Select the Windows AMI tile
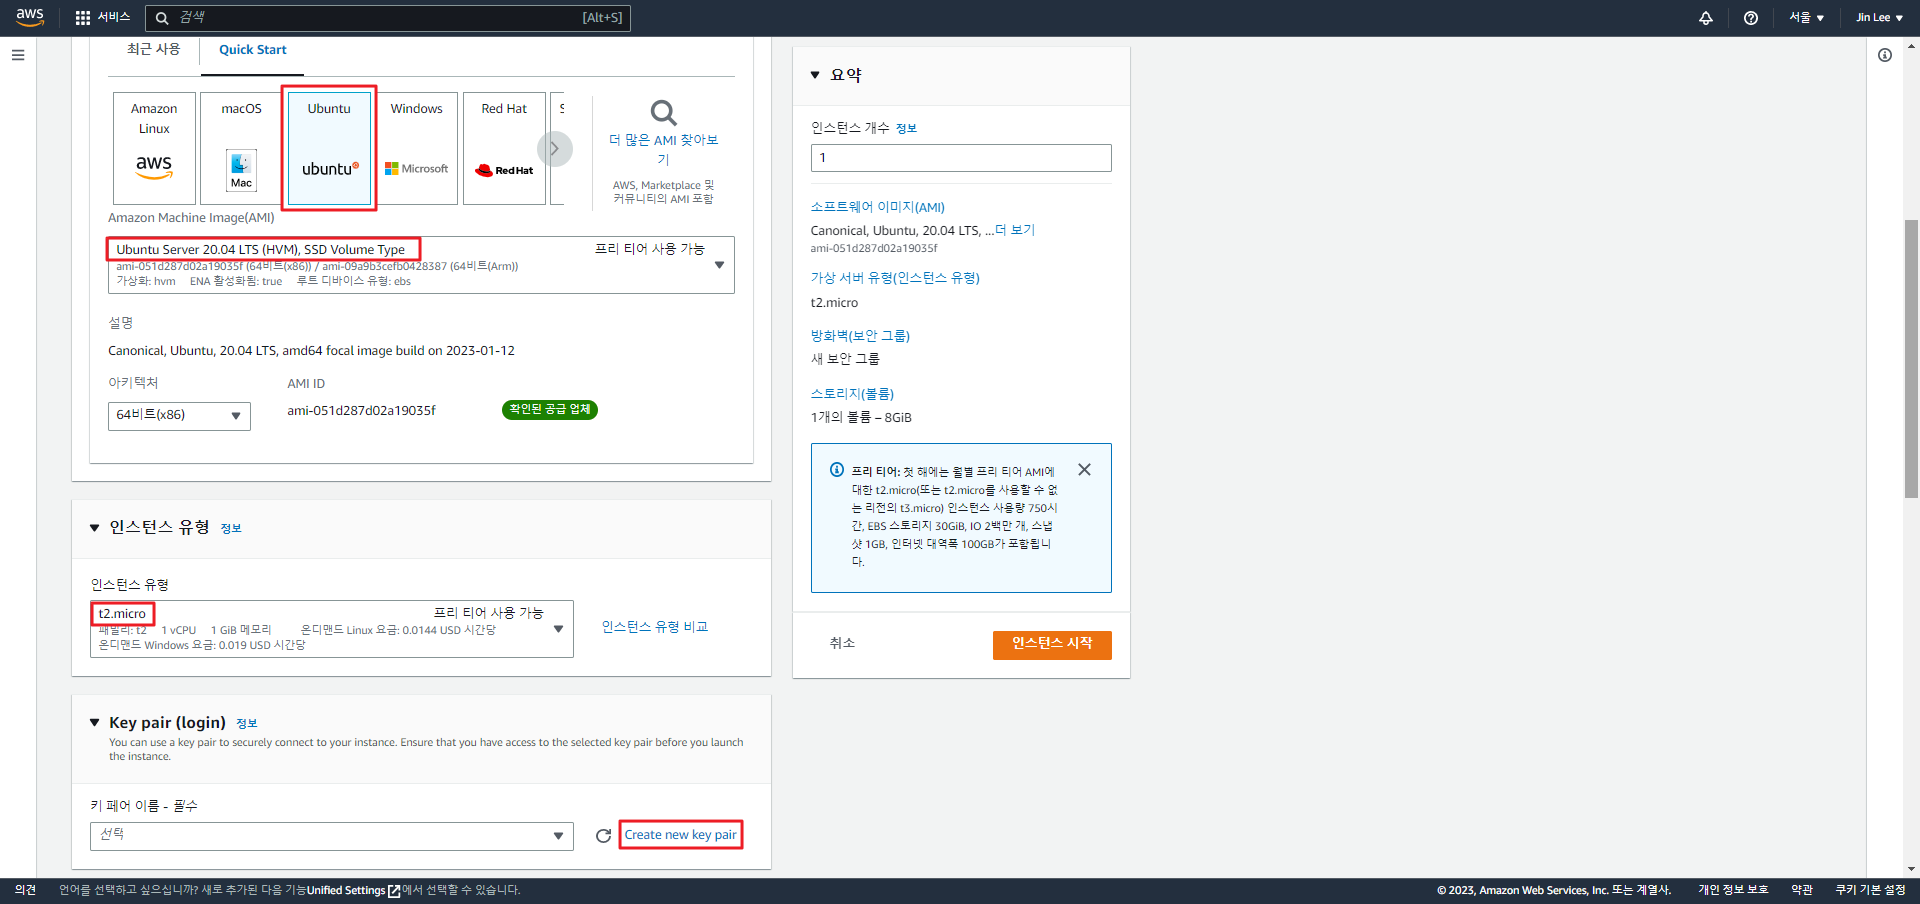 coord(416,148)
